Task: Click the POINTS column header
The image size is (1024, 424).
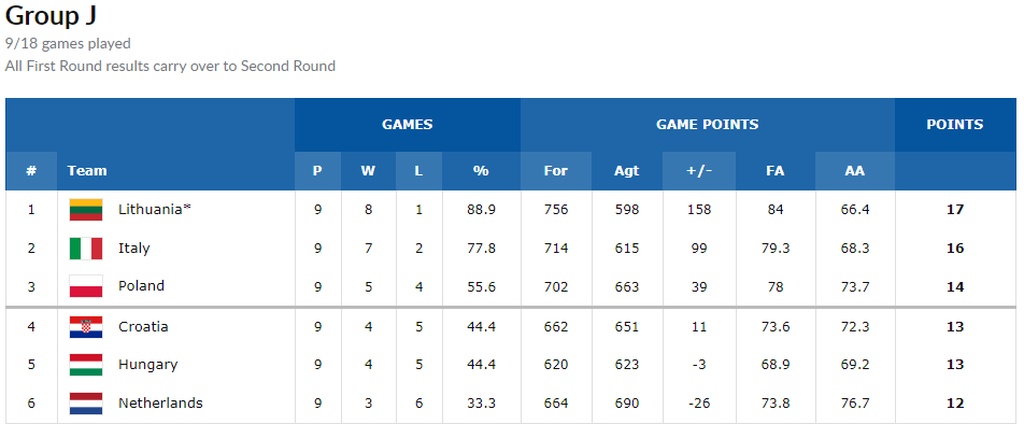Action: (x=955, y=125)
